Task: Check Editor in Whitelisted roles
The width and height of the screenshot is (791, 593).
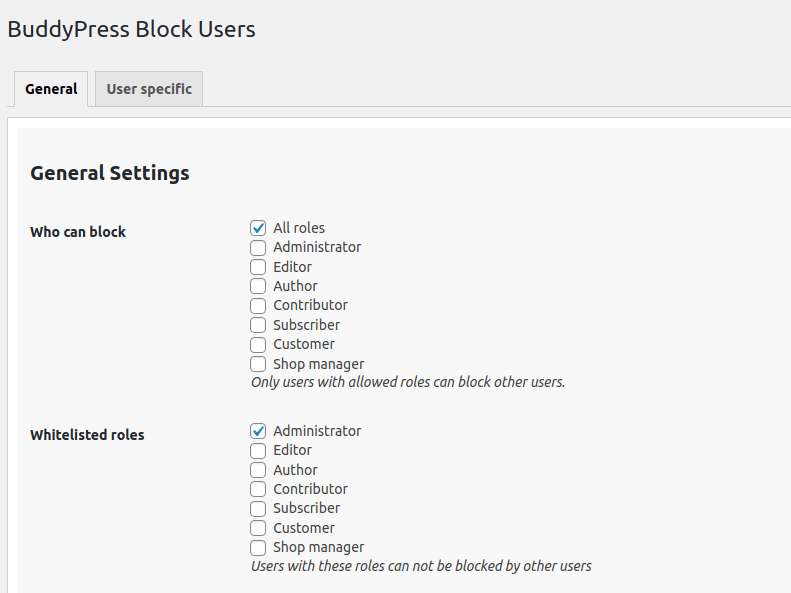Action: (258, 450)
